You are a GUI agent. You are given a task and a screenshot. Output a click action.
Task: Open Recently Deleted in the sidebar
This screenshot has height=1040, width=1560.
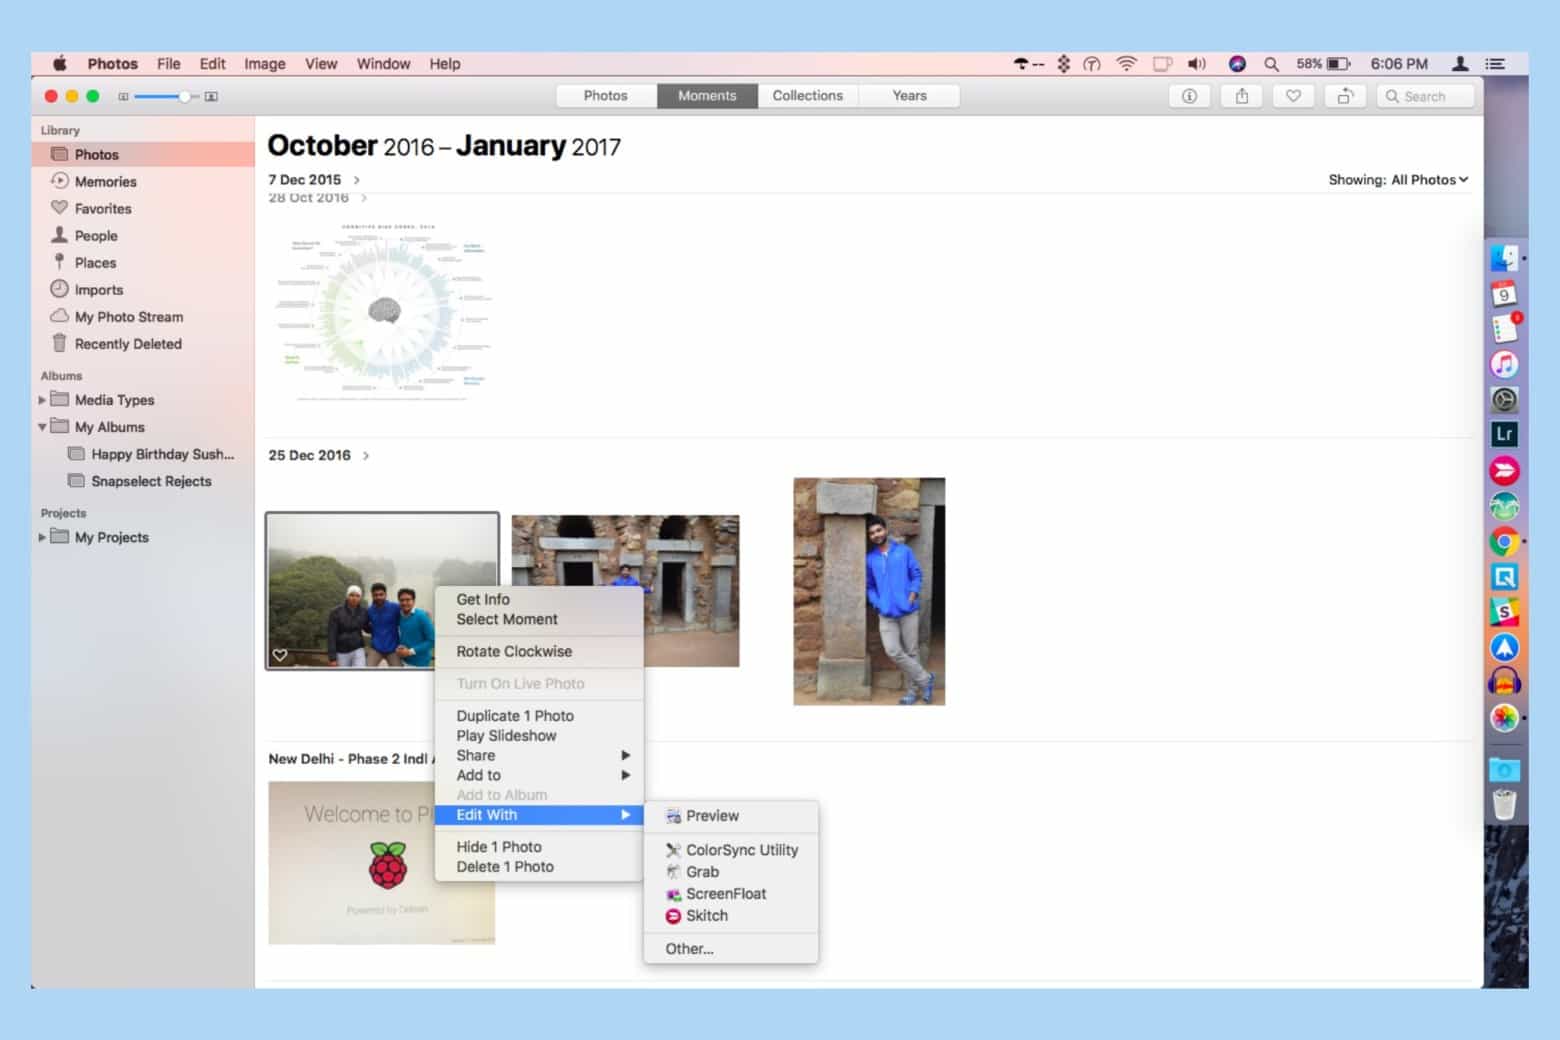point(128,343)
